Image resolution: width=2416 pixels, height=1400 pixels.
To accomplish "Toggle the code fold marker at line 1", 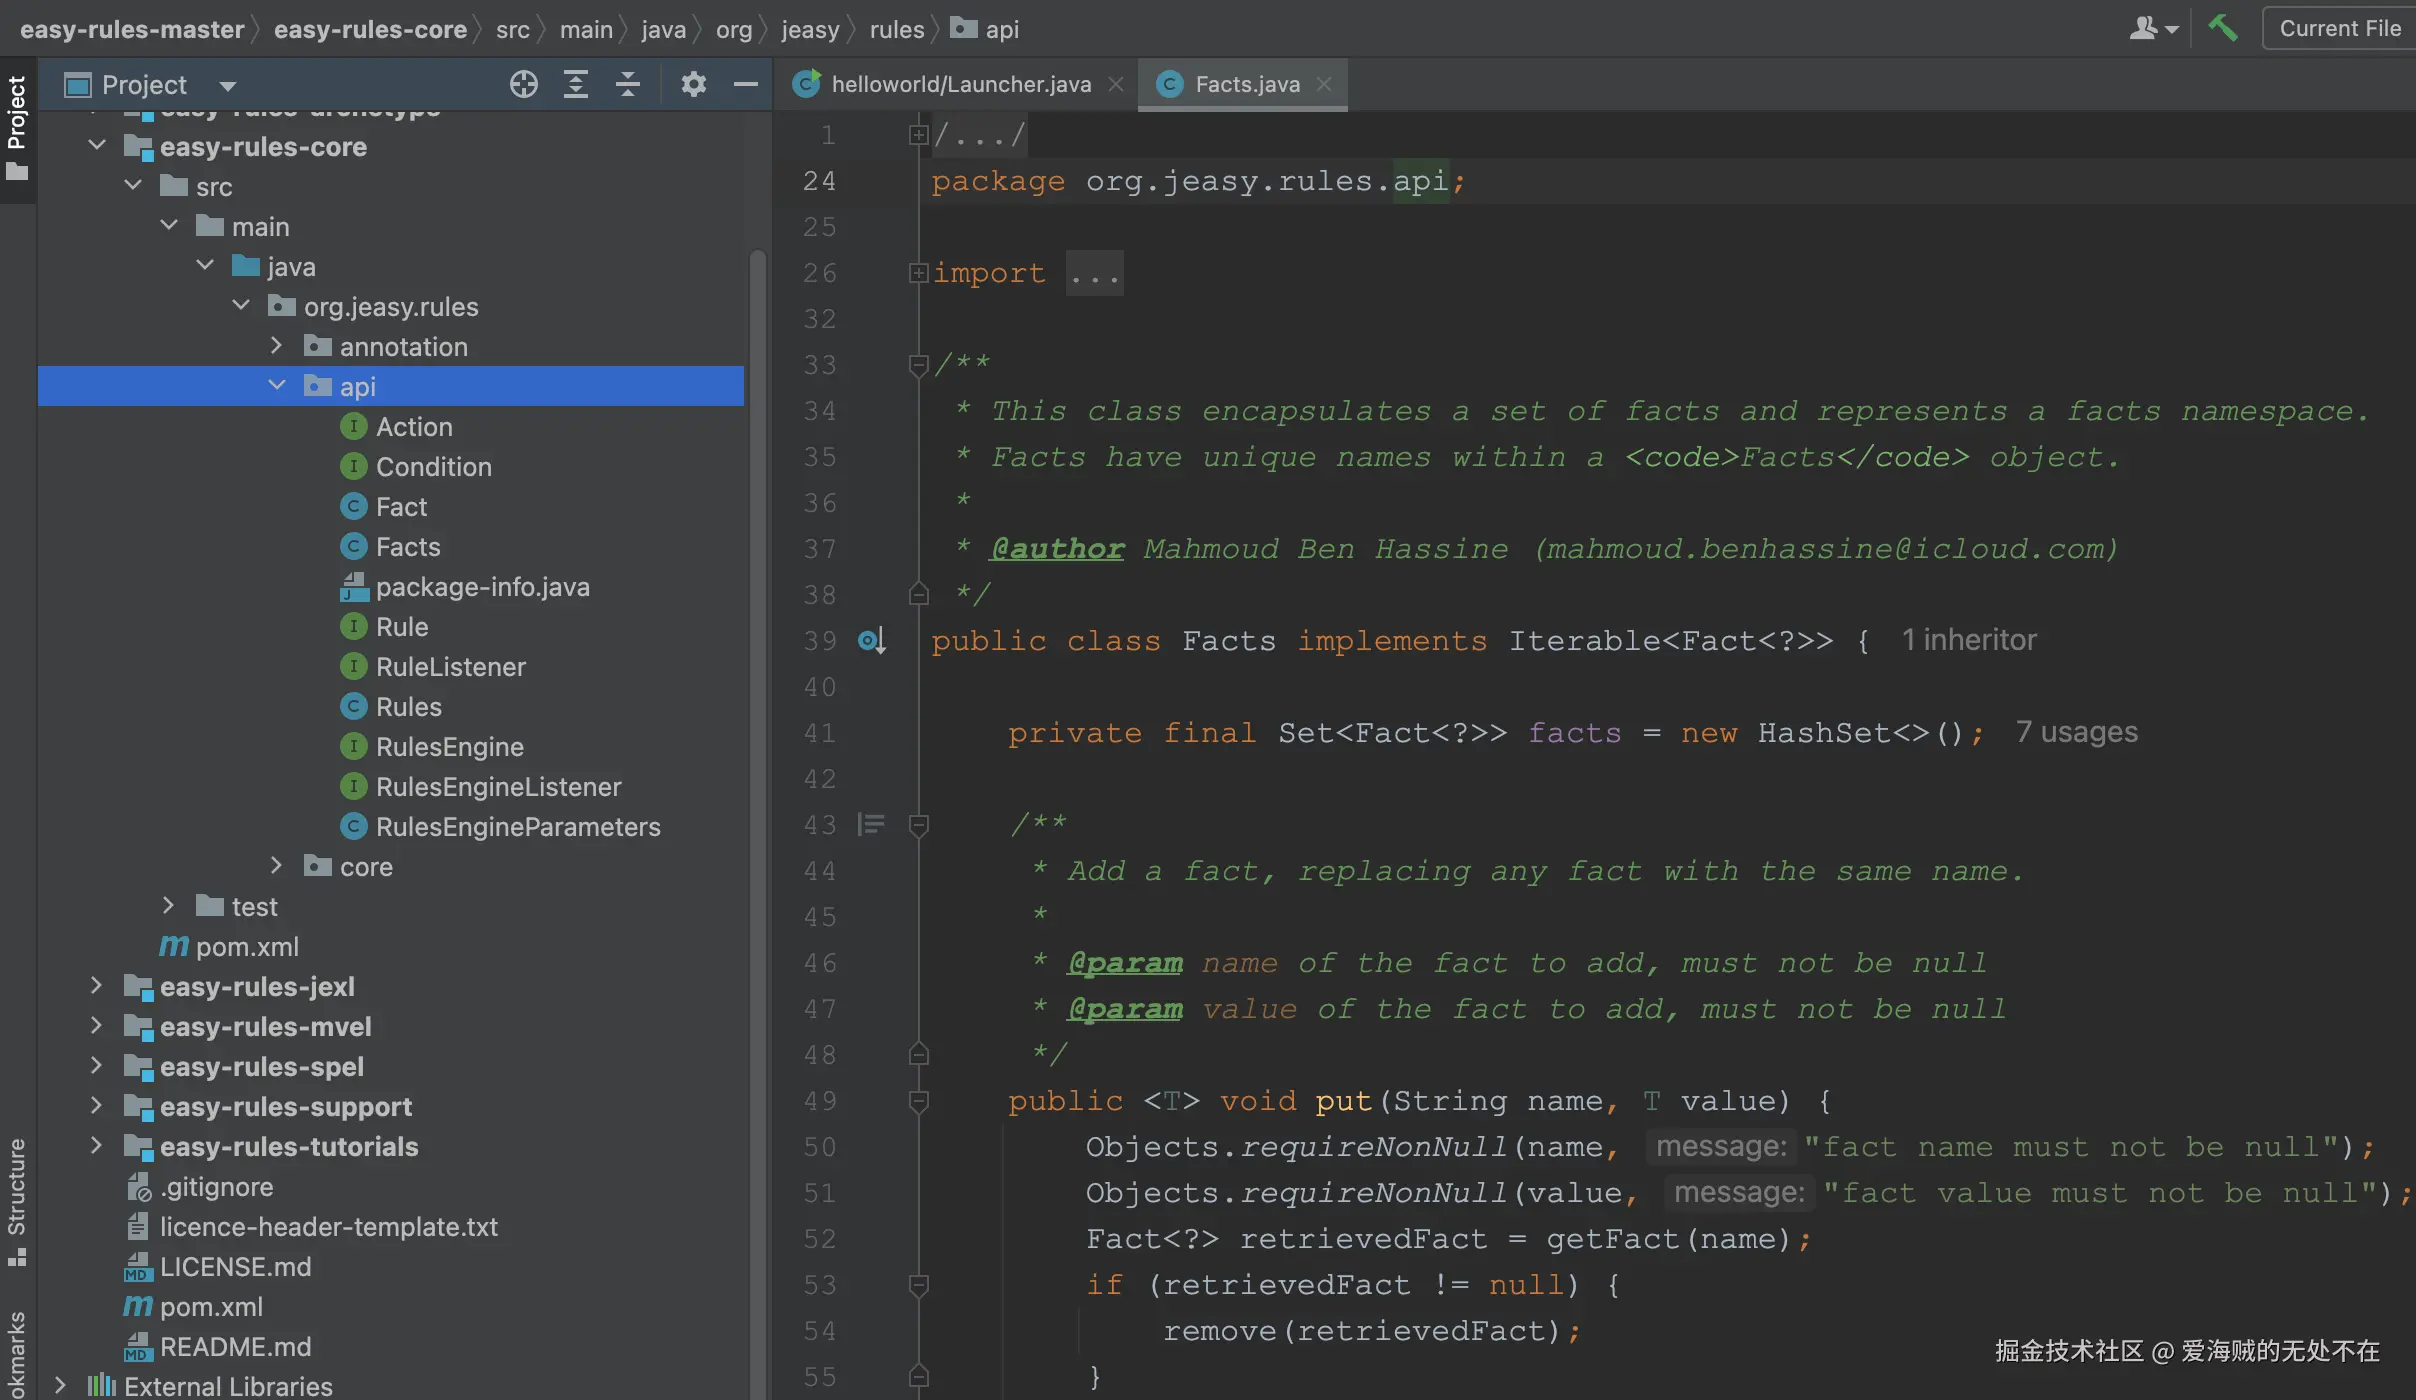I will [x=918, y=134].
